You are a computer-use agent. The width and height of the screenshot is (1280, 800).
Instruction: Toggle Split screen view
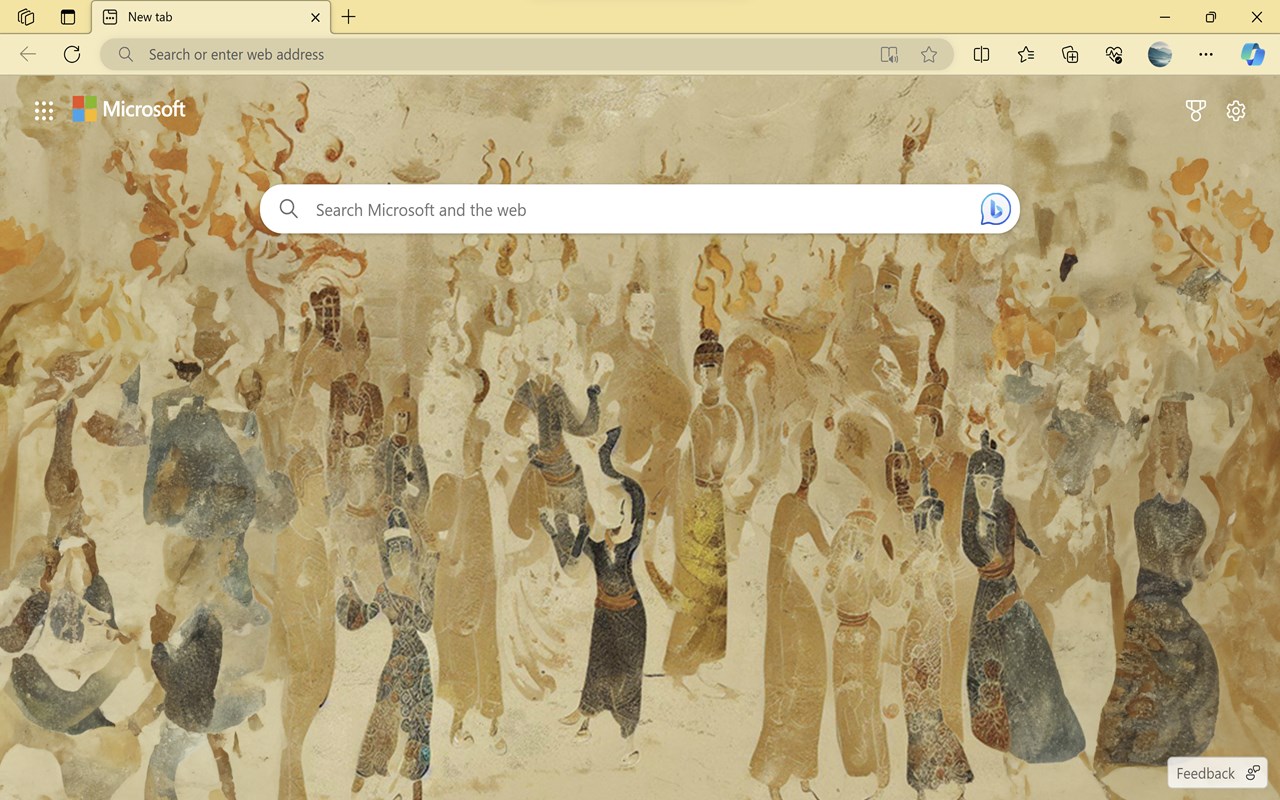[x=981, y=55]
